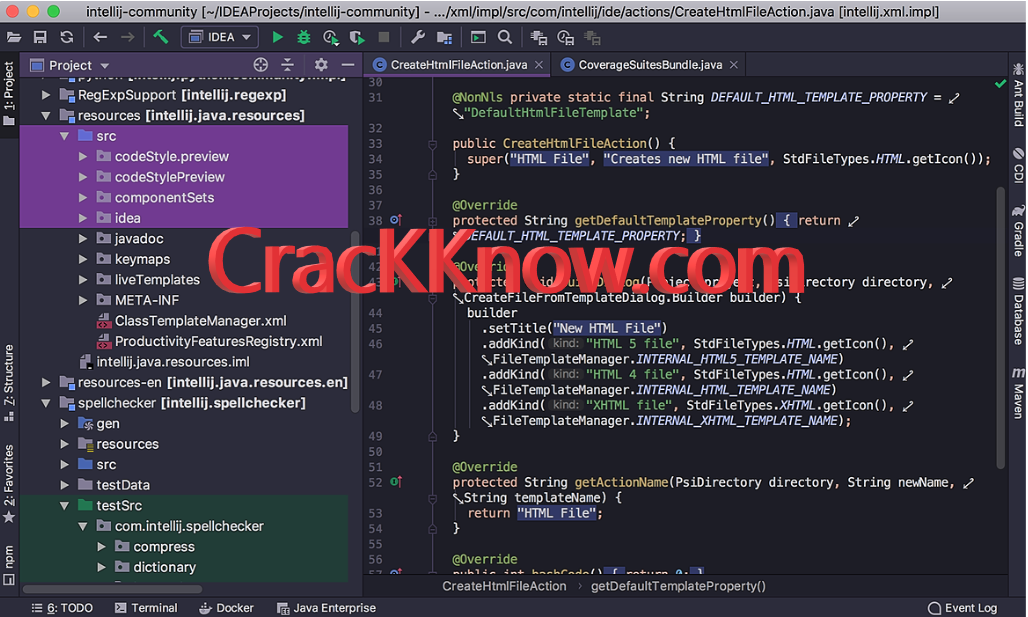Collapse the testSrc folder node

[64, 506]
